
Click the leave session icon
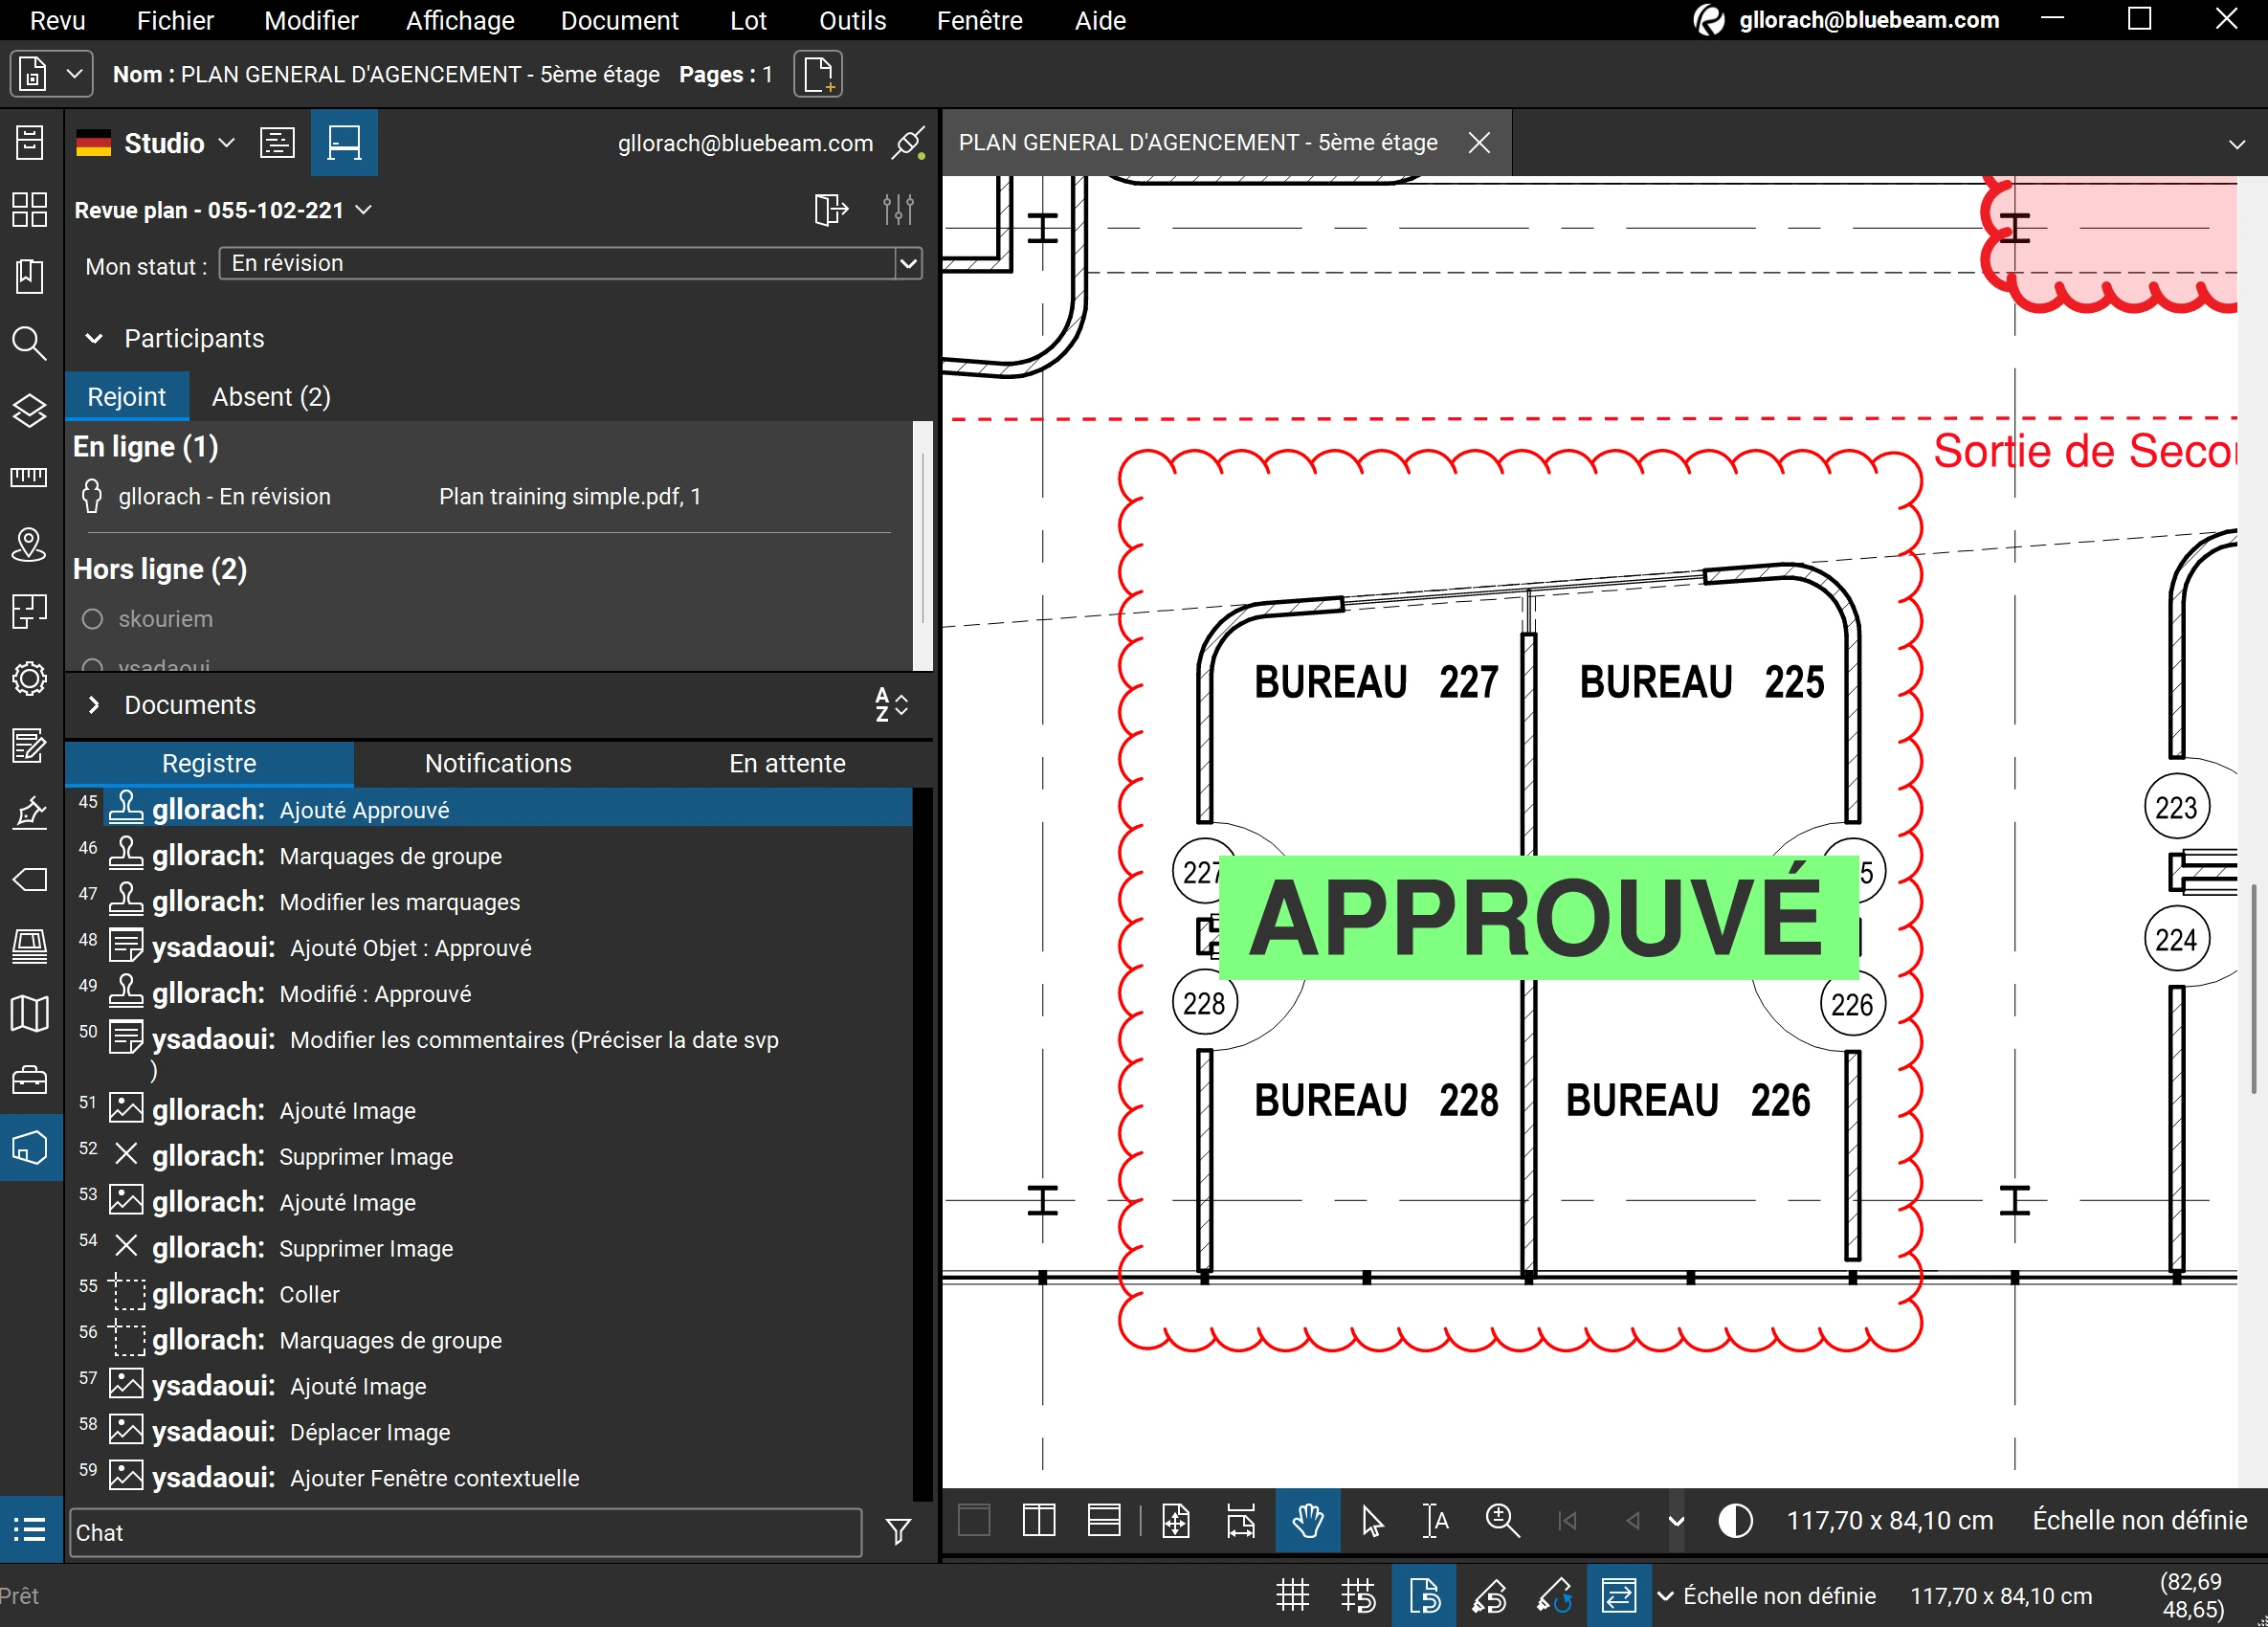tap(830, 210)
